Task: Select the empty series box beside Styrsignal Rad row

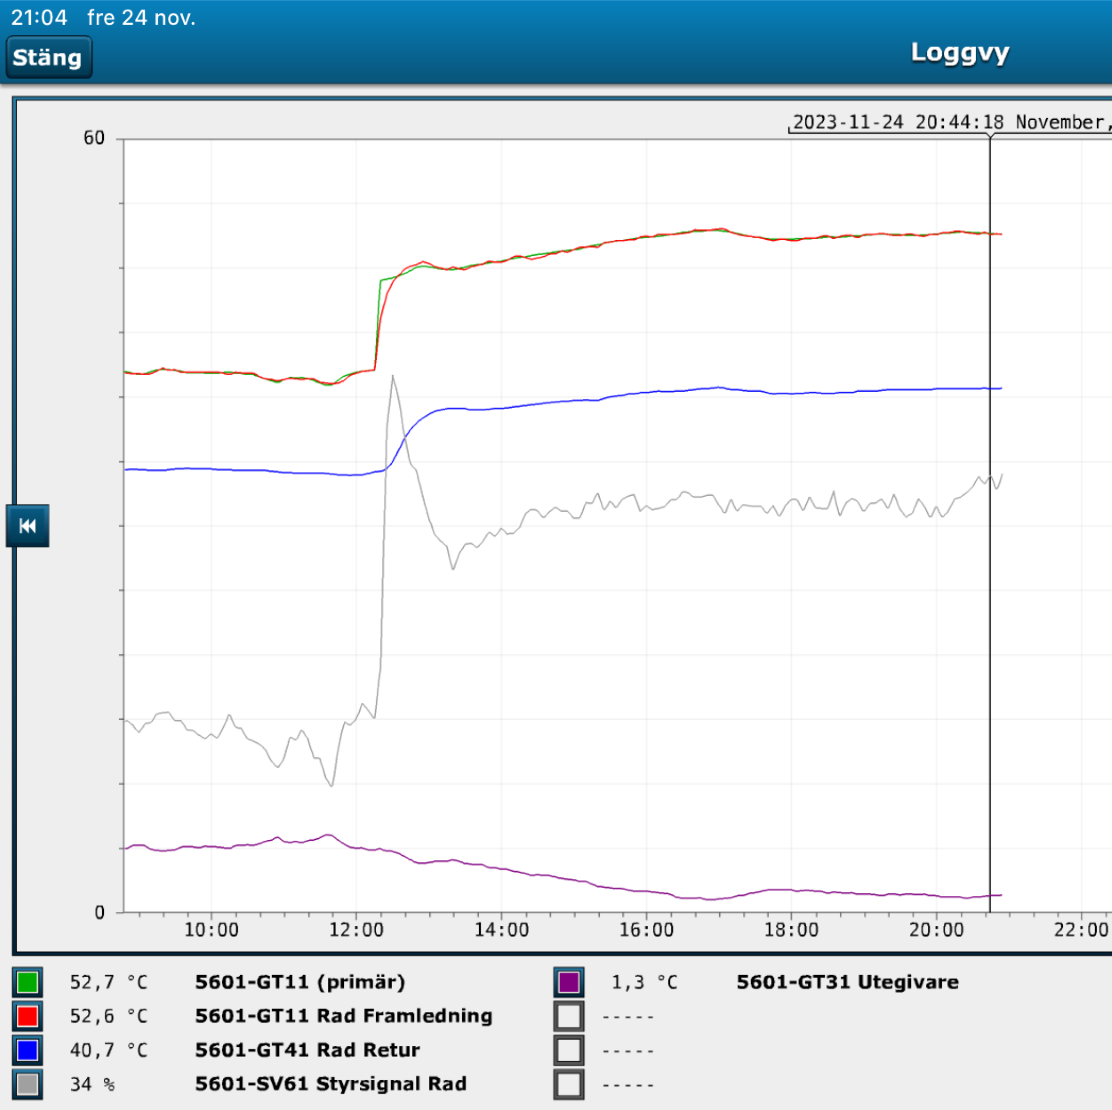Action: (x=569, y=1084)
